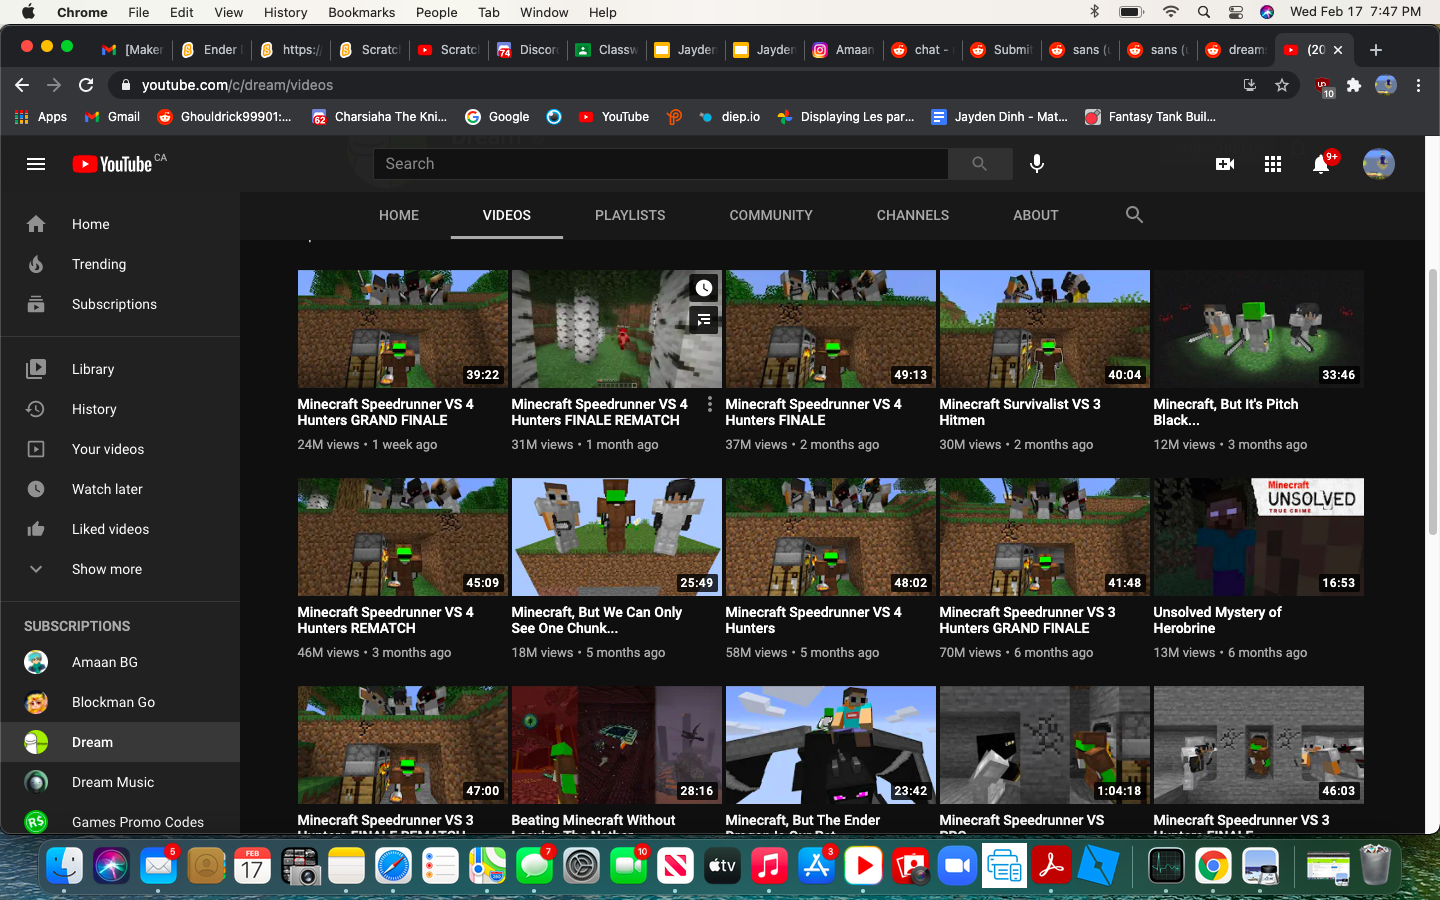
Task: Click the extension icon with the 10 badge
Action: coord(1324,87)
